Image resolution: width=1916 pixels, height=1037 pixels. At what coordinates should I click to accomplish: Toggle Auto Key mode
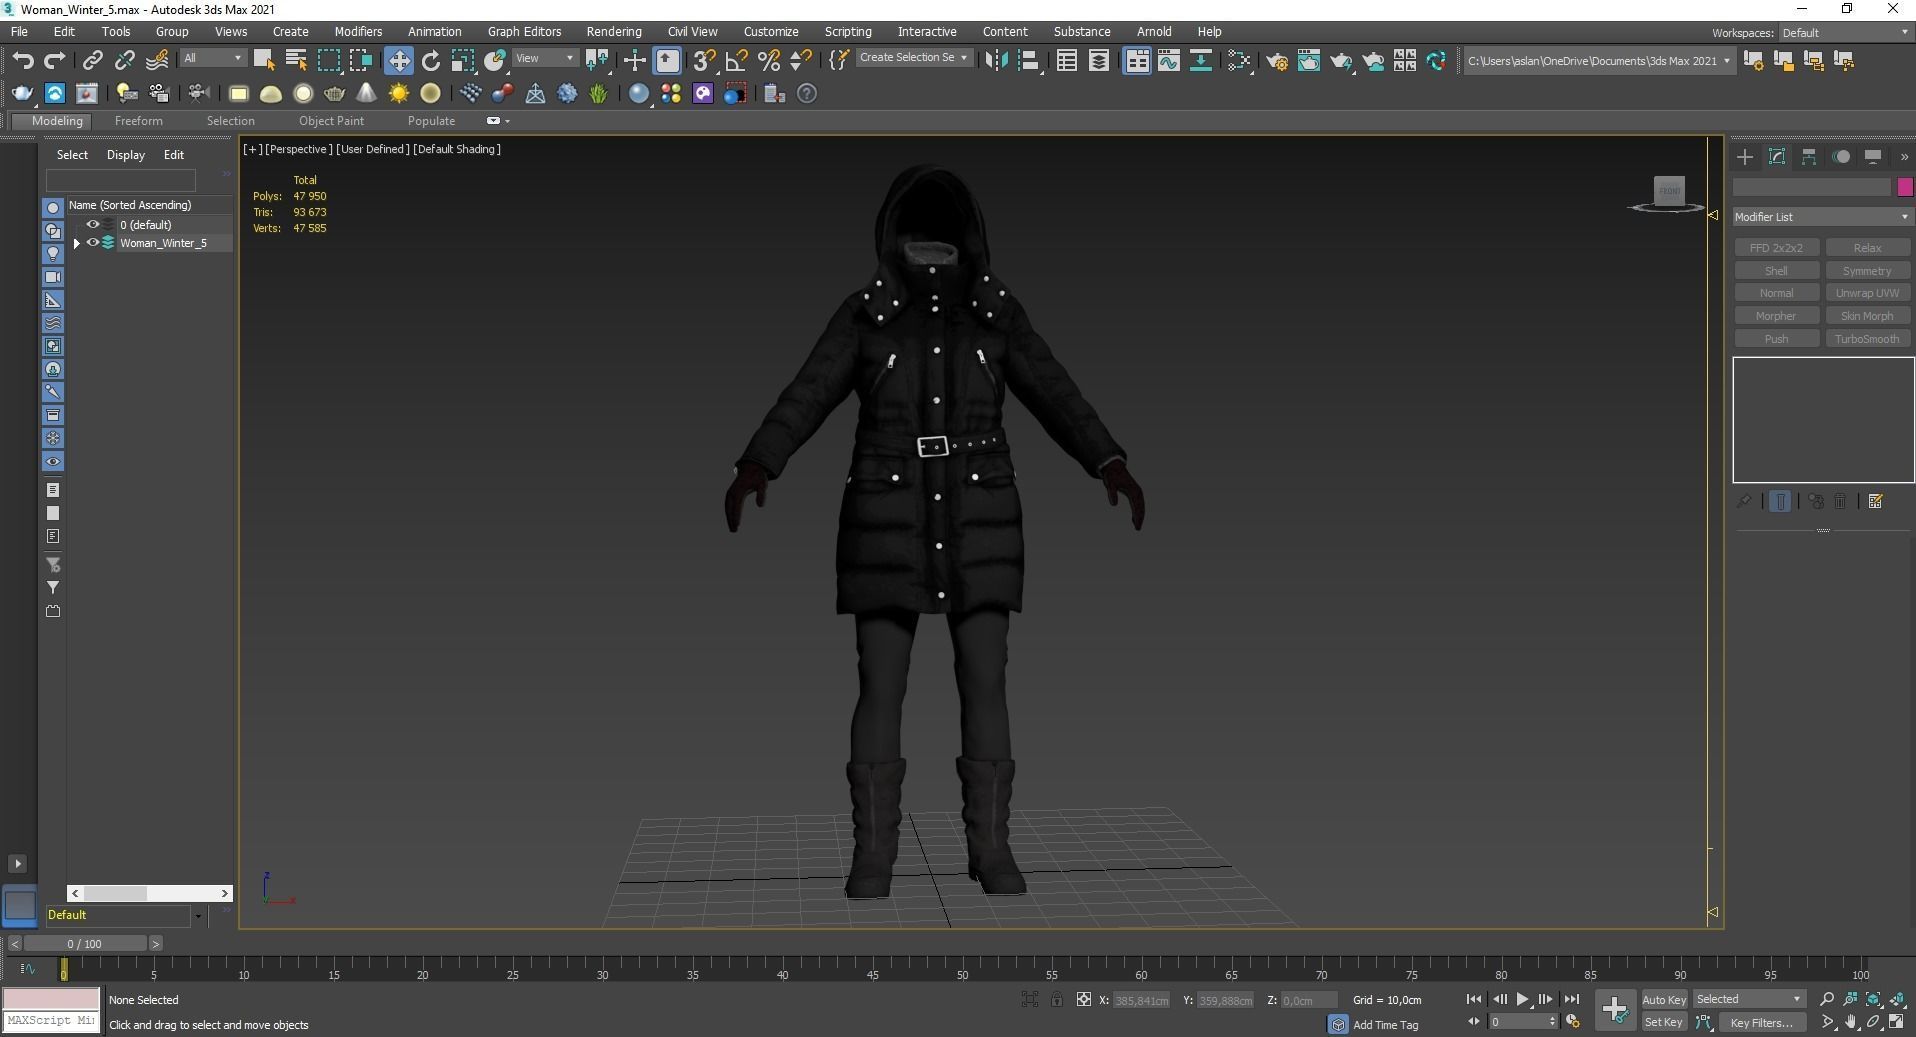coord(1664,999)
